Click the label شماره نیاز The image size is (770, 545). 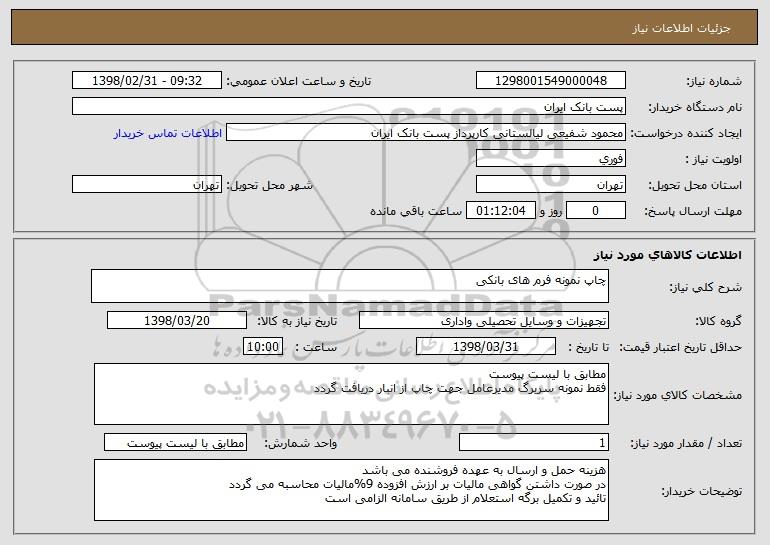click(714, 82)
